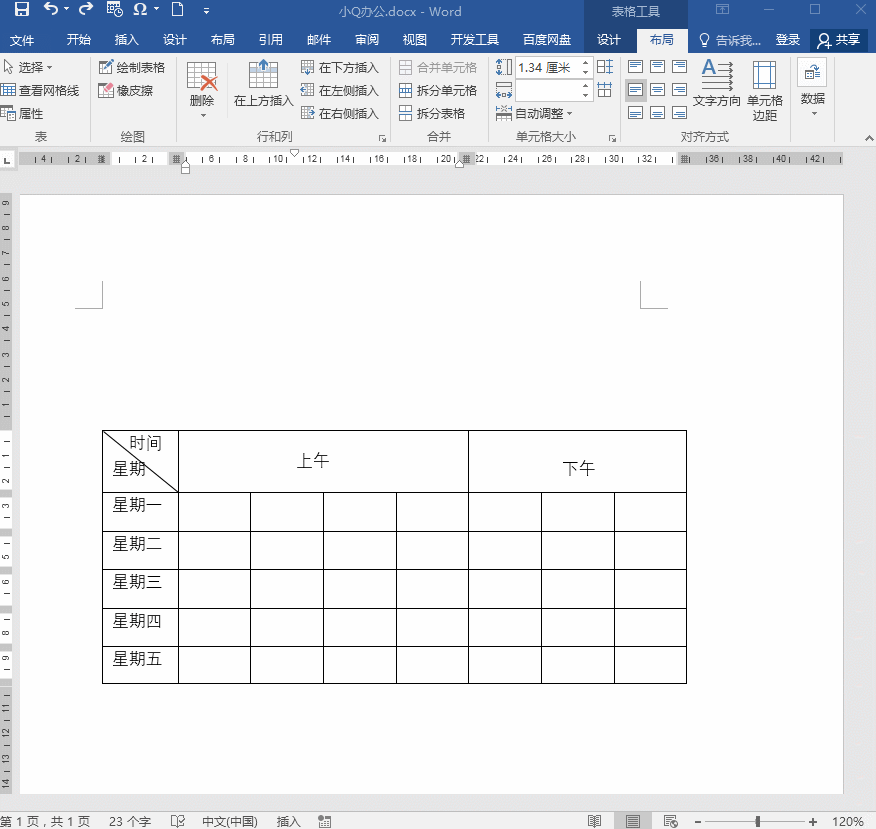Click the tab stop selector at ruler corner
Image resolution: width=876 pixels, height=829 pixels.
[7, 160]
